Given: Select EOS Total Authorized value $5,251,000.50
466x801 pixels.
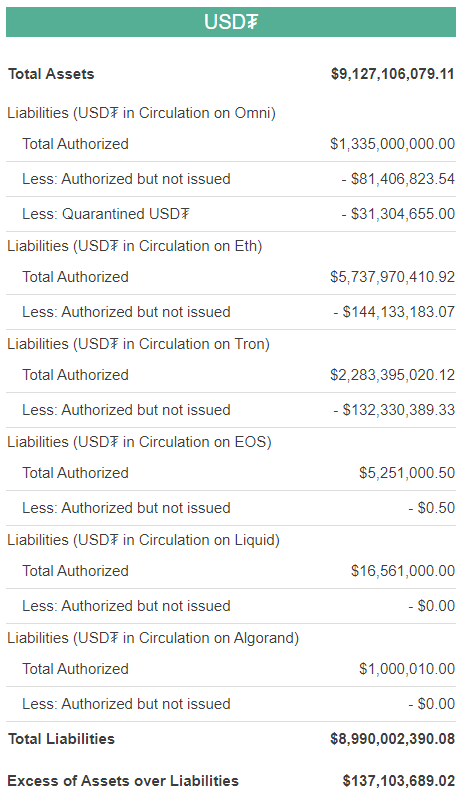Looking at the screenshot, I should [407, 473].
